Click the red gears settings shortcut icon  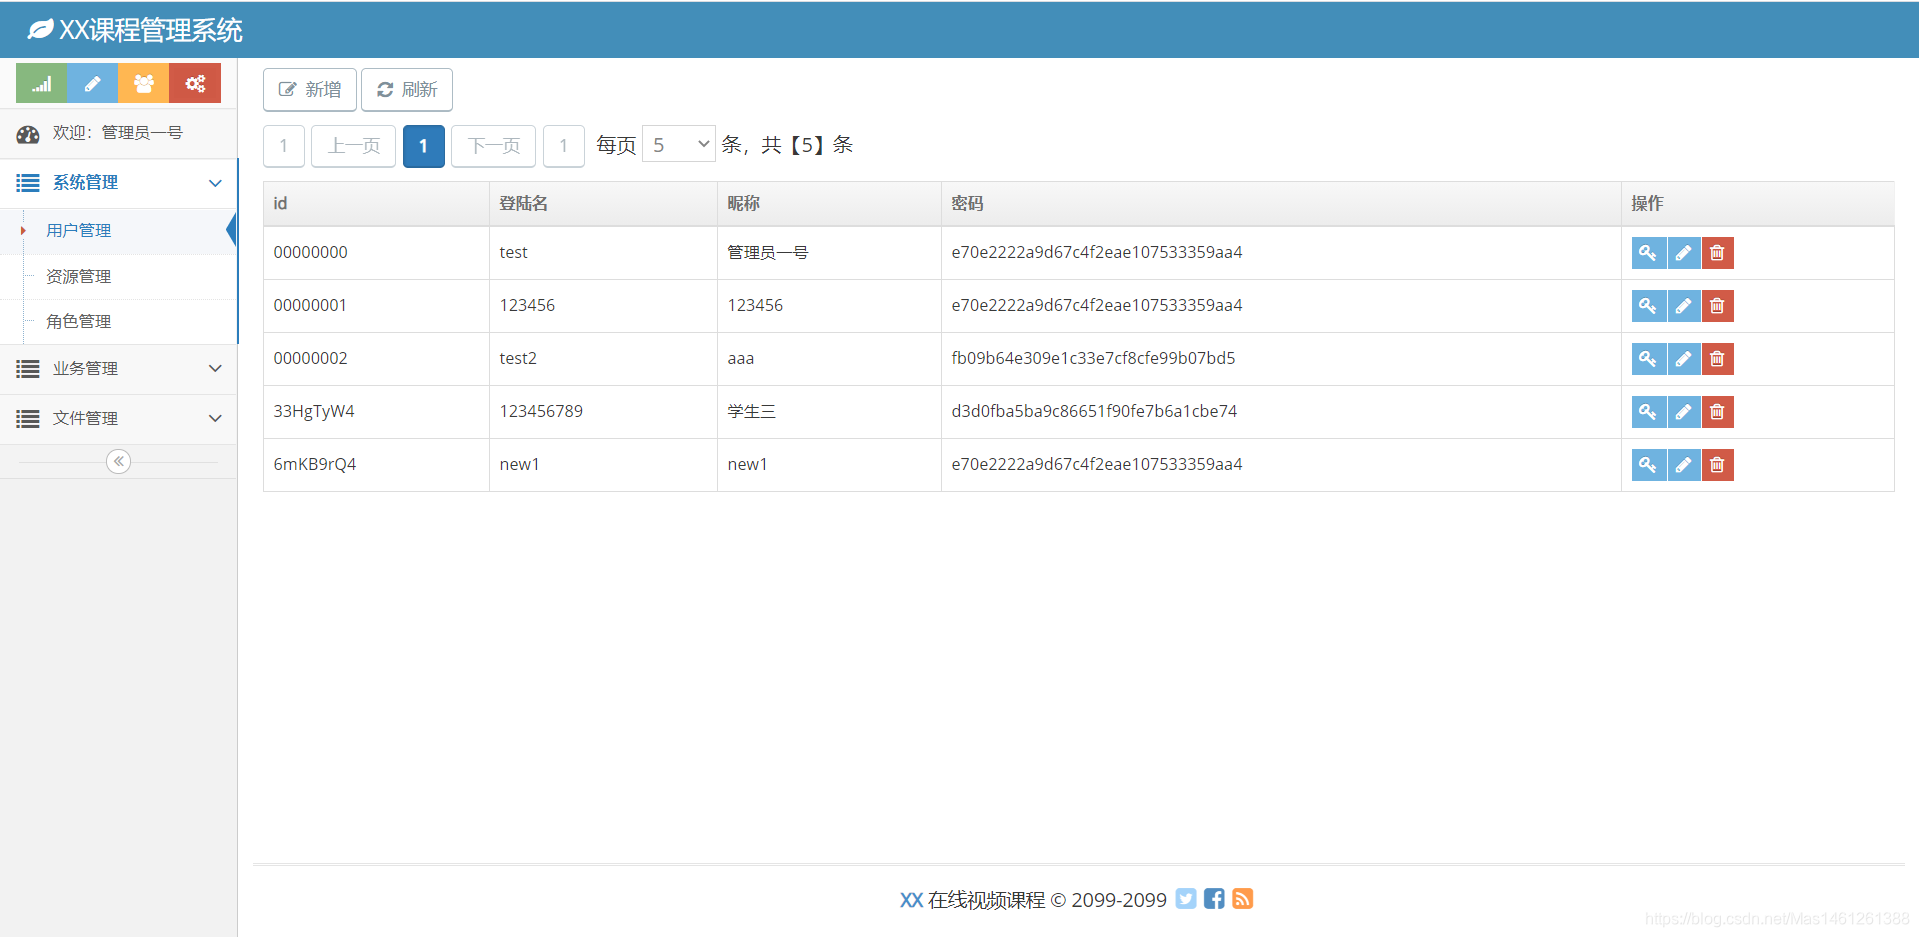195,84
